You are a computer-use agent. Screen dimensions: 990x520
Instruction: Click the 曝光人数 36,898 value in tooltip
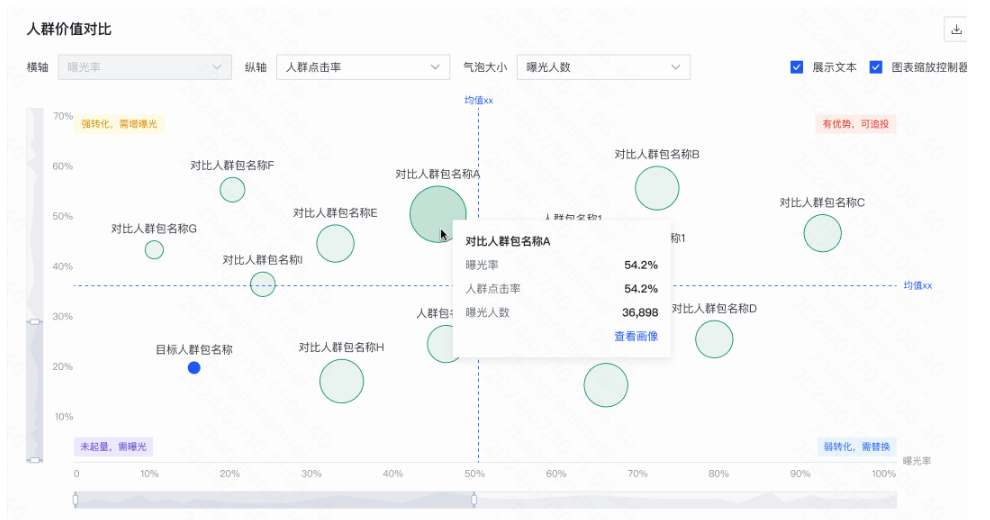(640, 312)
